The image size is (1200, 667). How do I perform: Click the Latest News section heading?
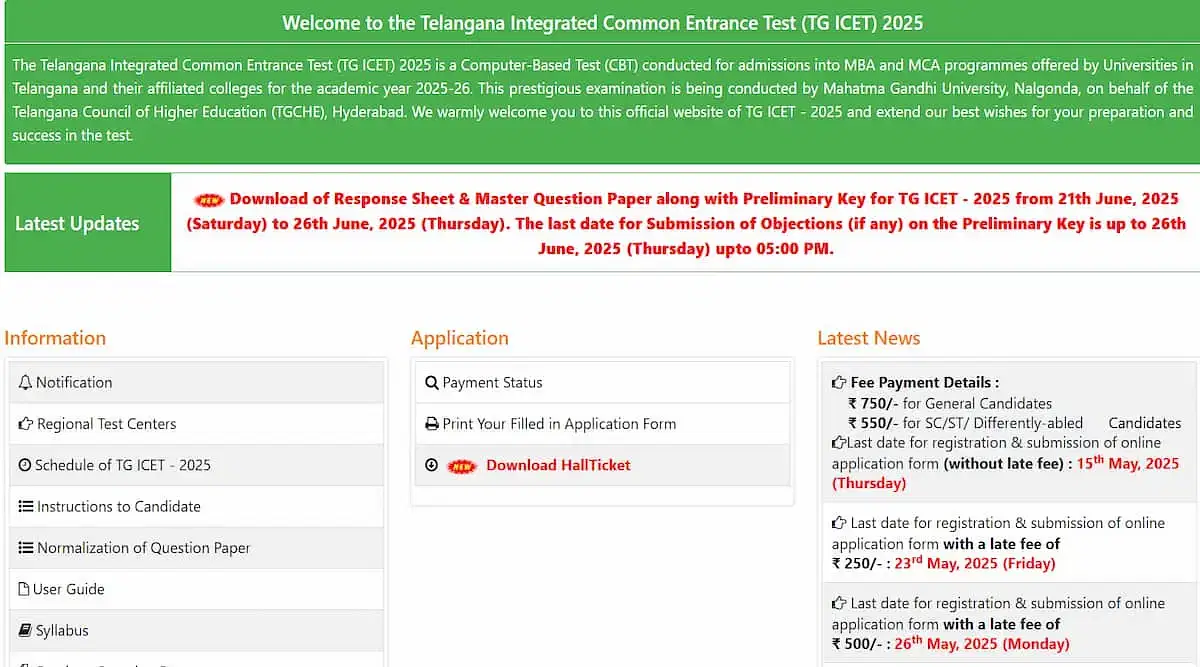(x=869, y=338)
